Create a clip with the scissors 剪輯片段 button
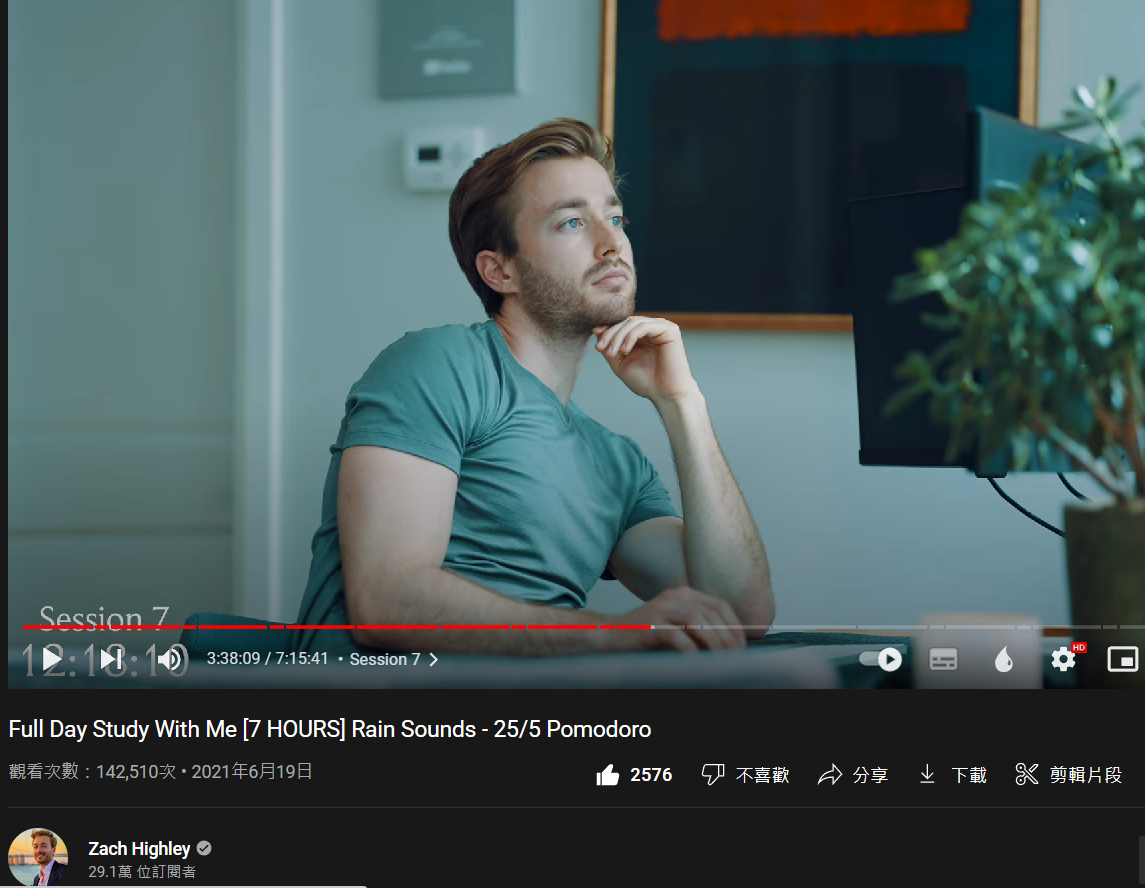This screenshot has height=888, width=1145. pyautogui.click(x=1068, y=775)
